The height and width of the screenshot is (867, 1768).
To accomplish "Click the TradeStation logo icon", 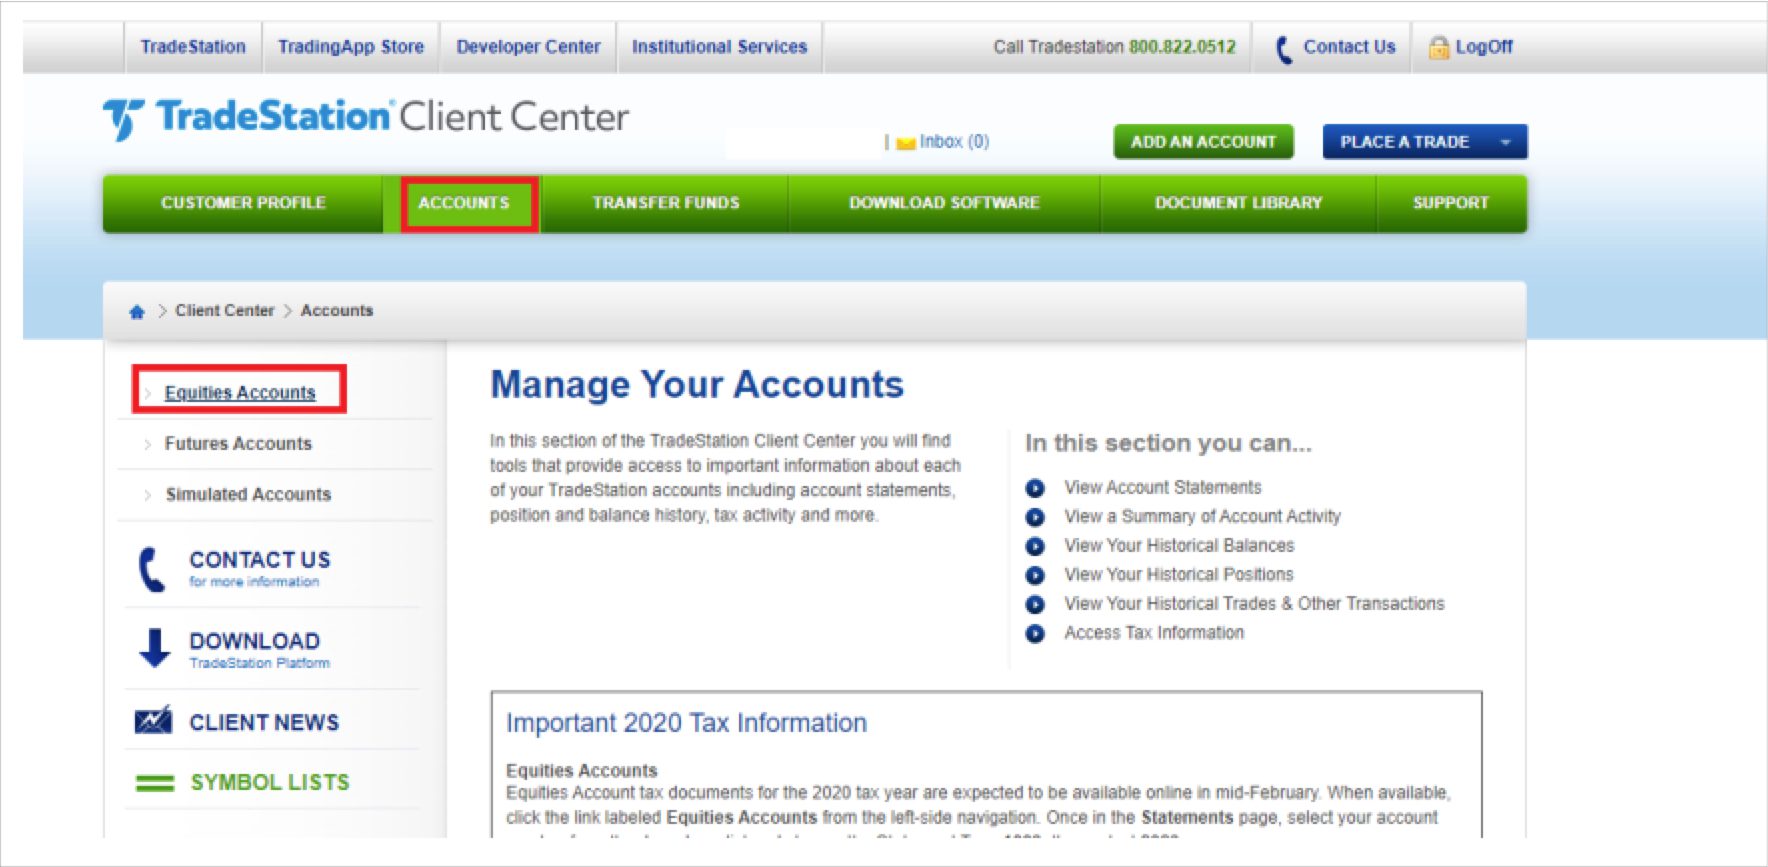I will pos(123,119).
